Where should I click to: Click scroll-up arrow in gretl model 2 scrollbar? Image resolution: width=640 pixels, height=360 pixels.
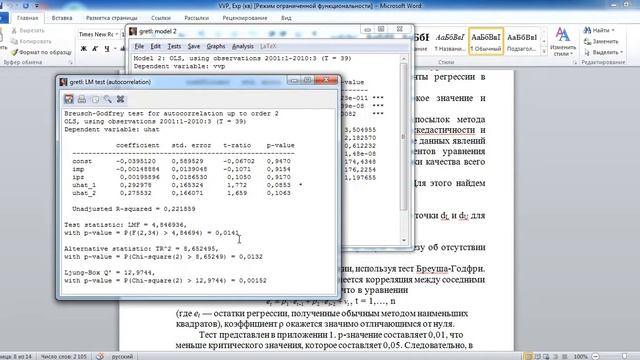coord(404,59)
